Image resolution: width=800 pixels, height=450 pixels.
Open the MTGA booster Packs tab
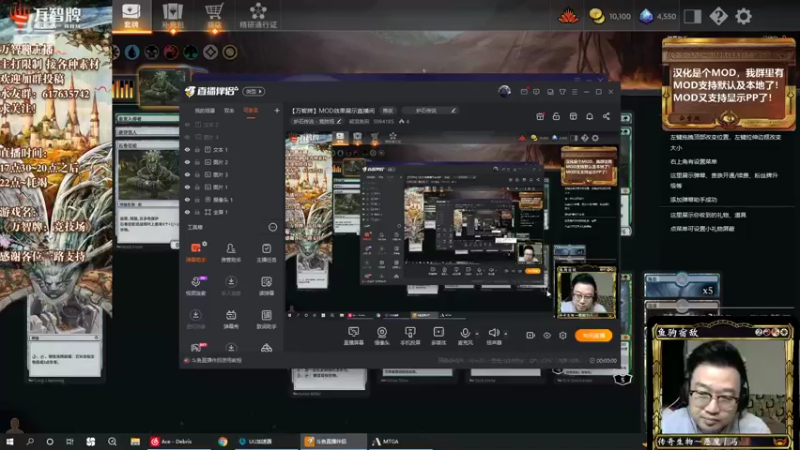click(172, 16)
